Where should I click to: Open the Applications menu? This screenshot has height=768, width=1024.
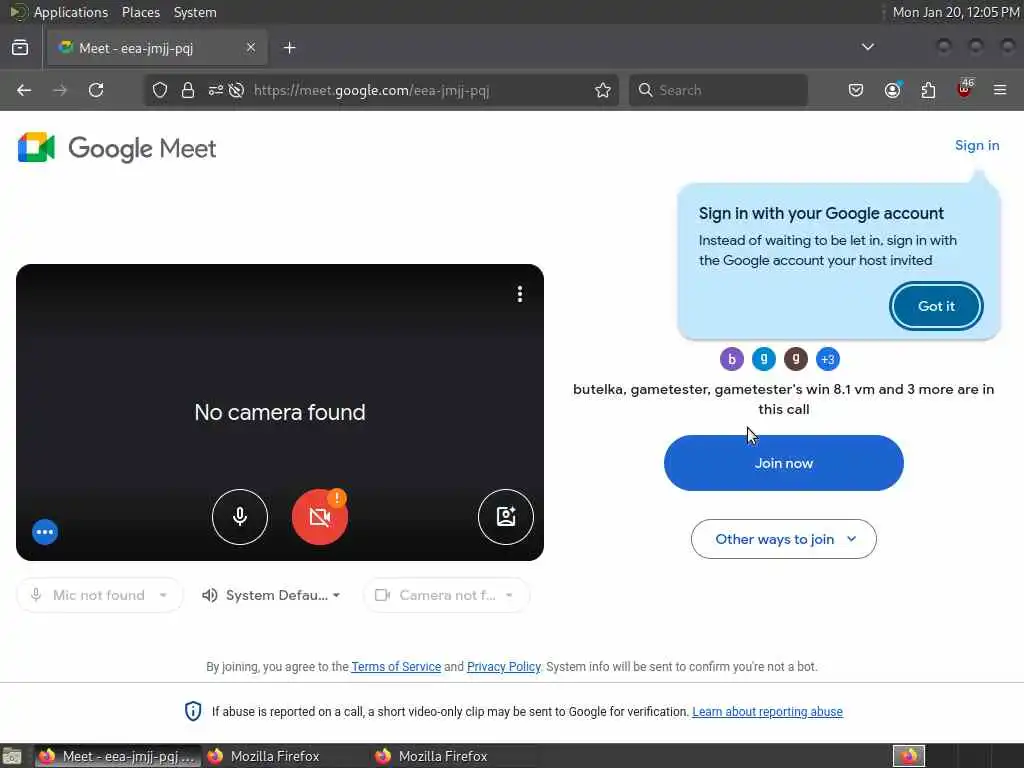pyautogui.click(x=71, y=12)
